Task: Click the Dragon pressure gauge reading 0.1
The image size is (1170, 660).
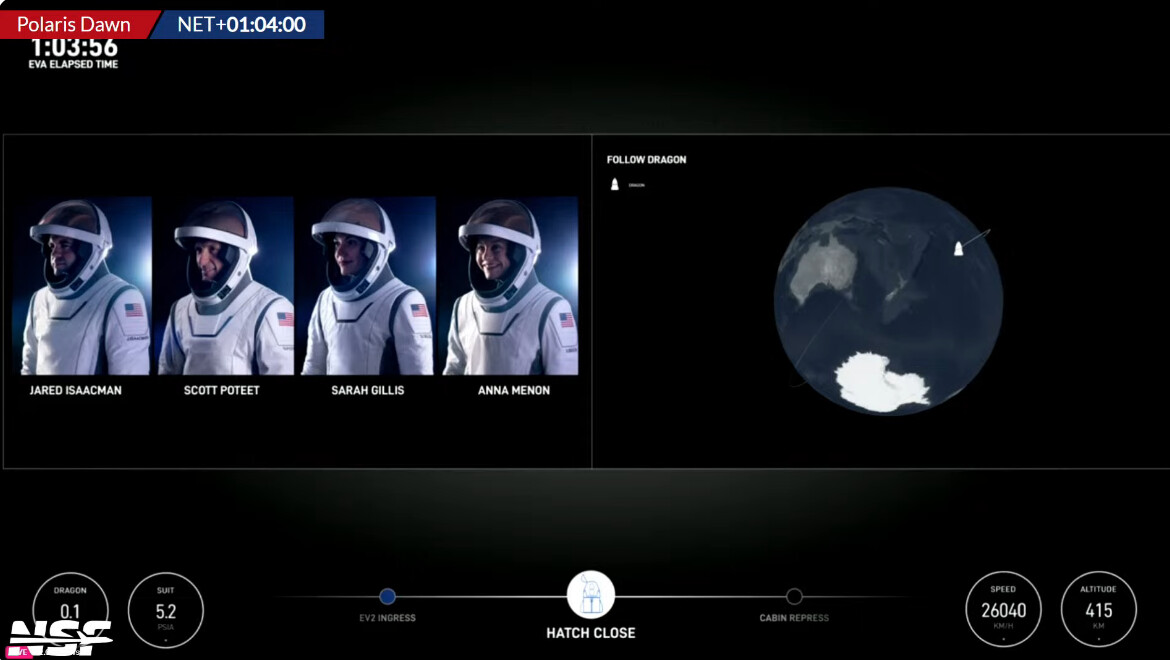Action: pyautogui.click(x=70, y=610)
